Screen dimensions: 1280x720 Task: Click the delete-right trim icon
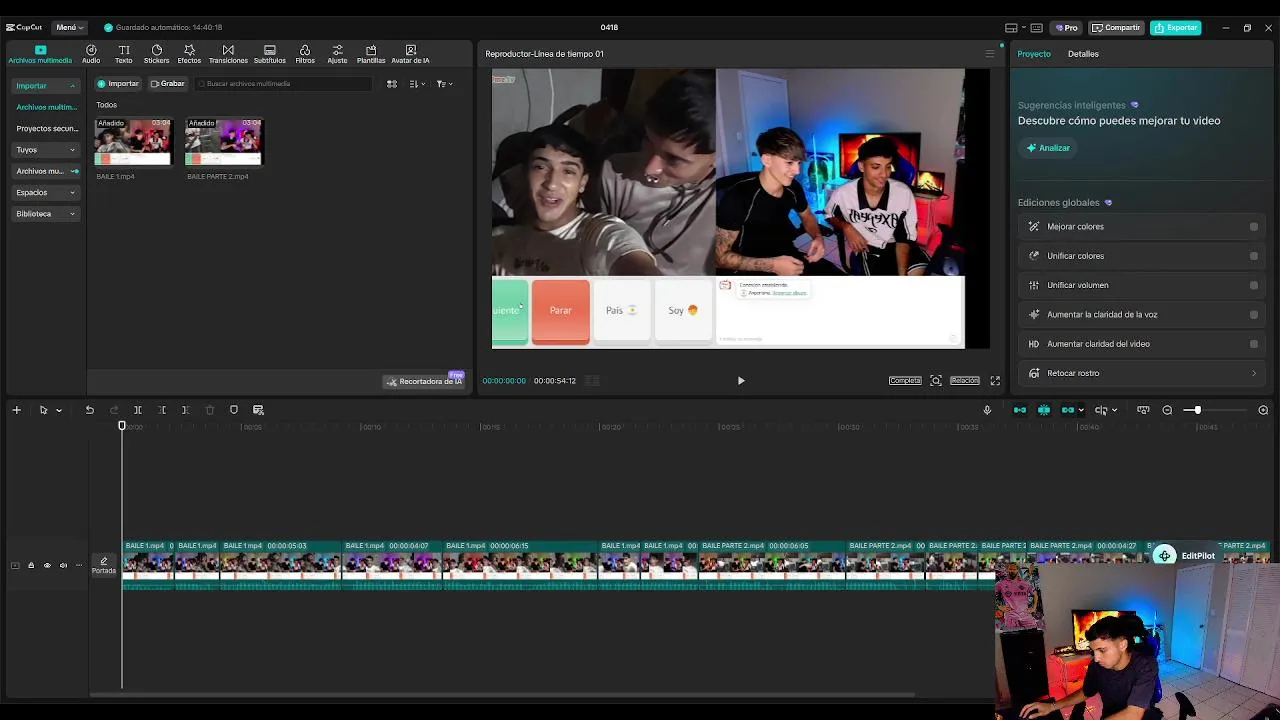(x=185, y=410)
